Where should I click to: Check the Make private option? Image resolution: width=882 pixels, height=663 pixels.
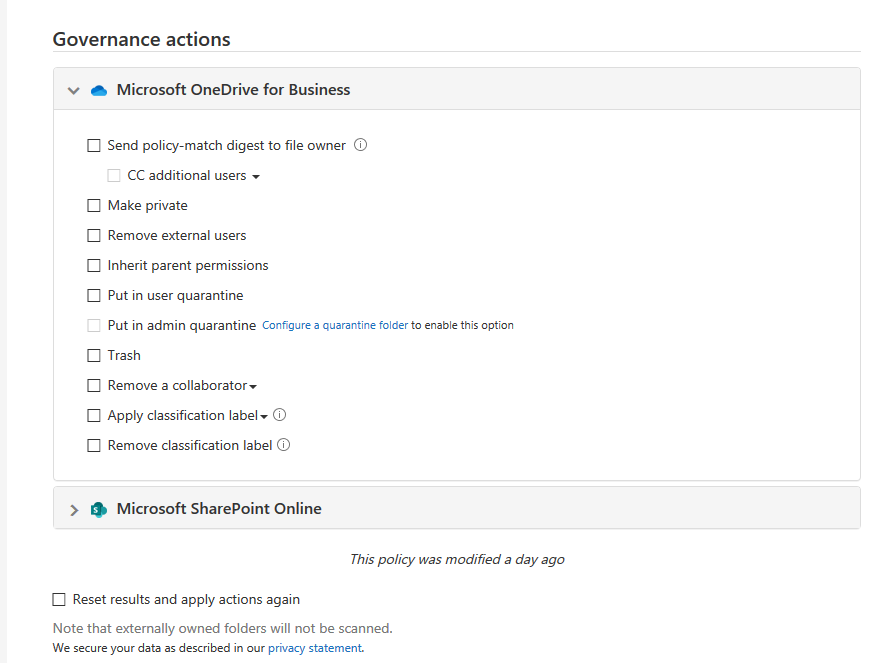click(94, 206)
